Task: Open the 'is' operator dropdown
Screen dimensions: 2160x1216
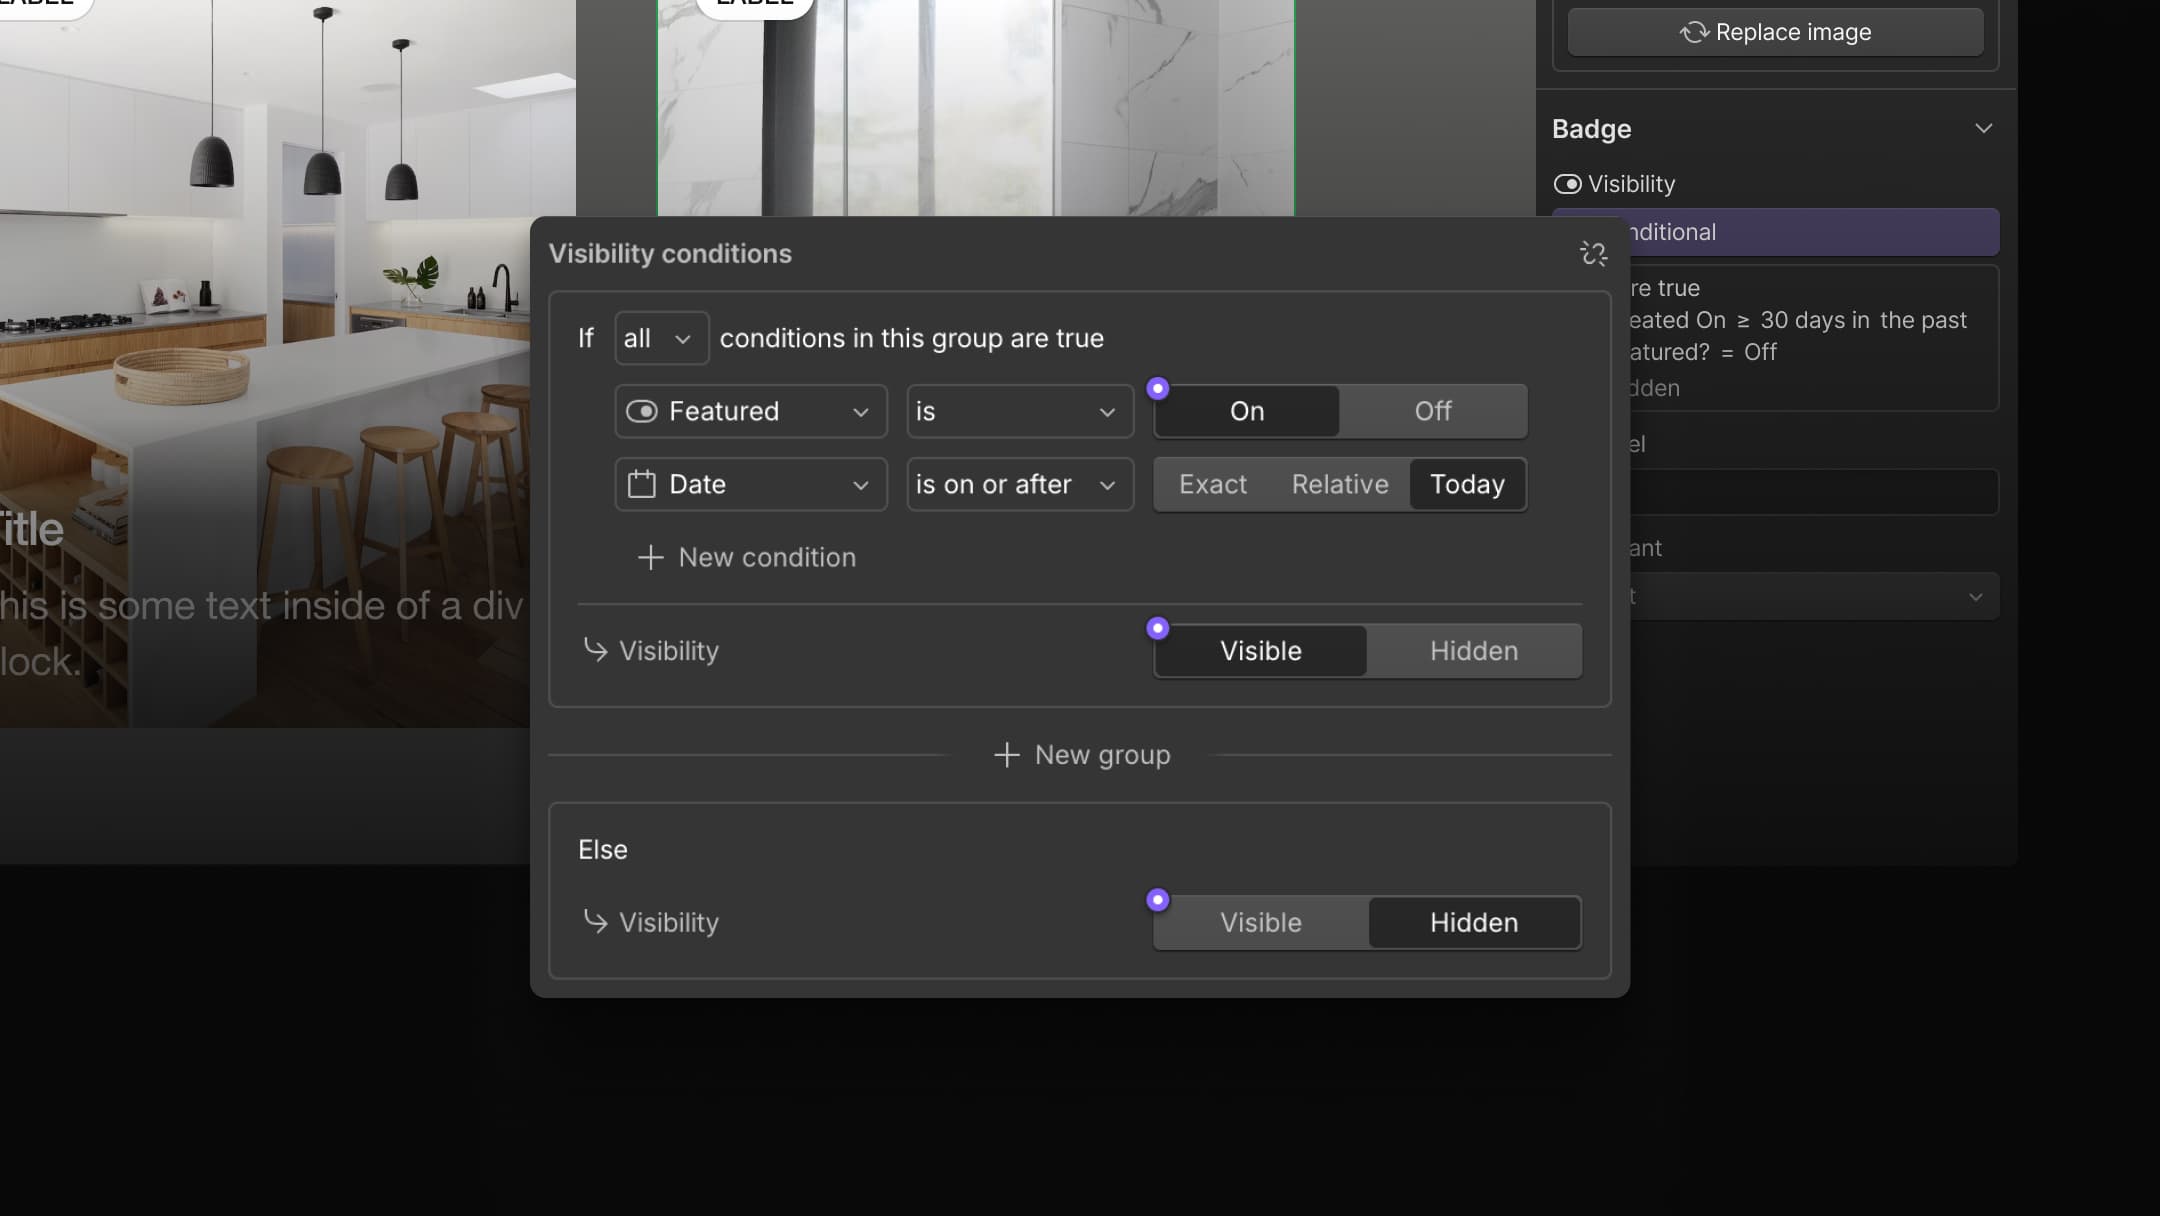Action: tap(1019, 411)
